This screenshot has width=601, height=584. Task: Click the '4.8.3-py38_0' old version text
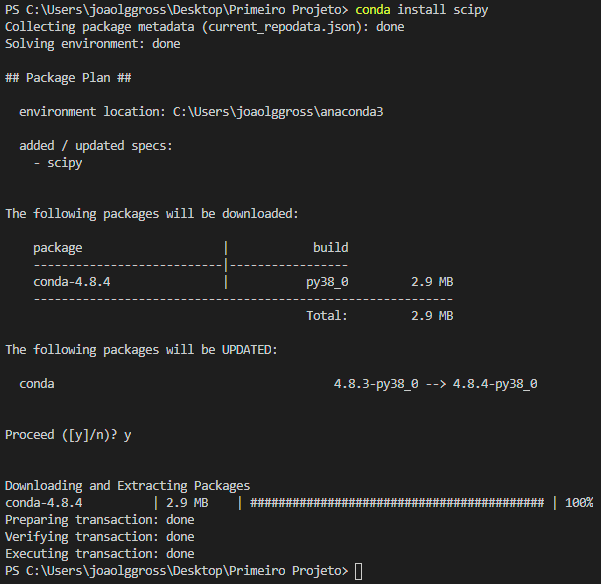point(376,384)
